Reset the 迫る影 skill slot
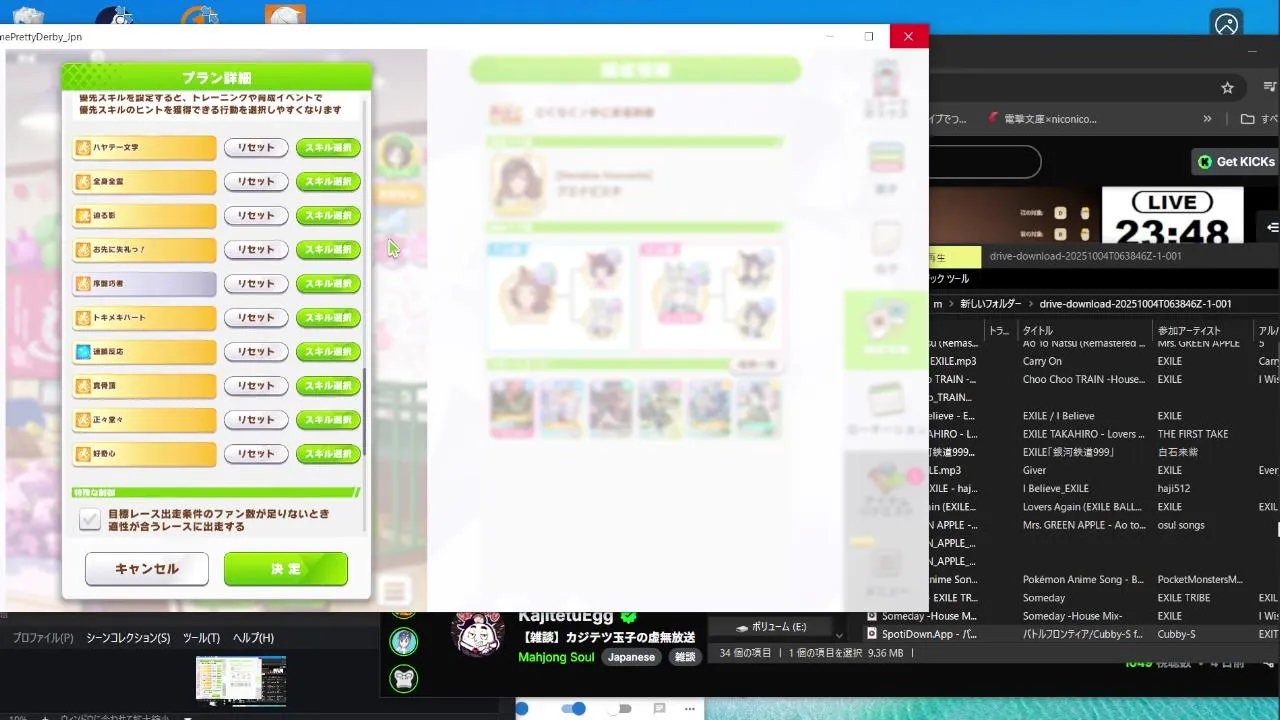The width and height of the screenshot is (1280, 720). (x=256, y=216)
